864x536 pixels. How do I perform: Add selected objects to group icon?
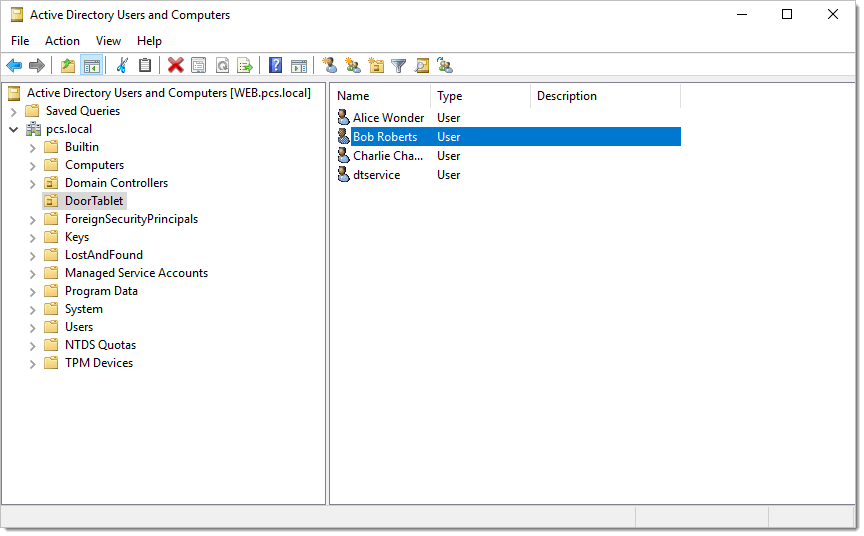[x=445, y=66]
